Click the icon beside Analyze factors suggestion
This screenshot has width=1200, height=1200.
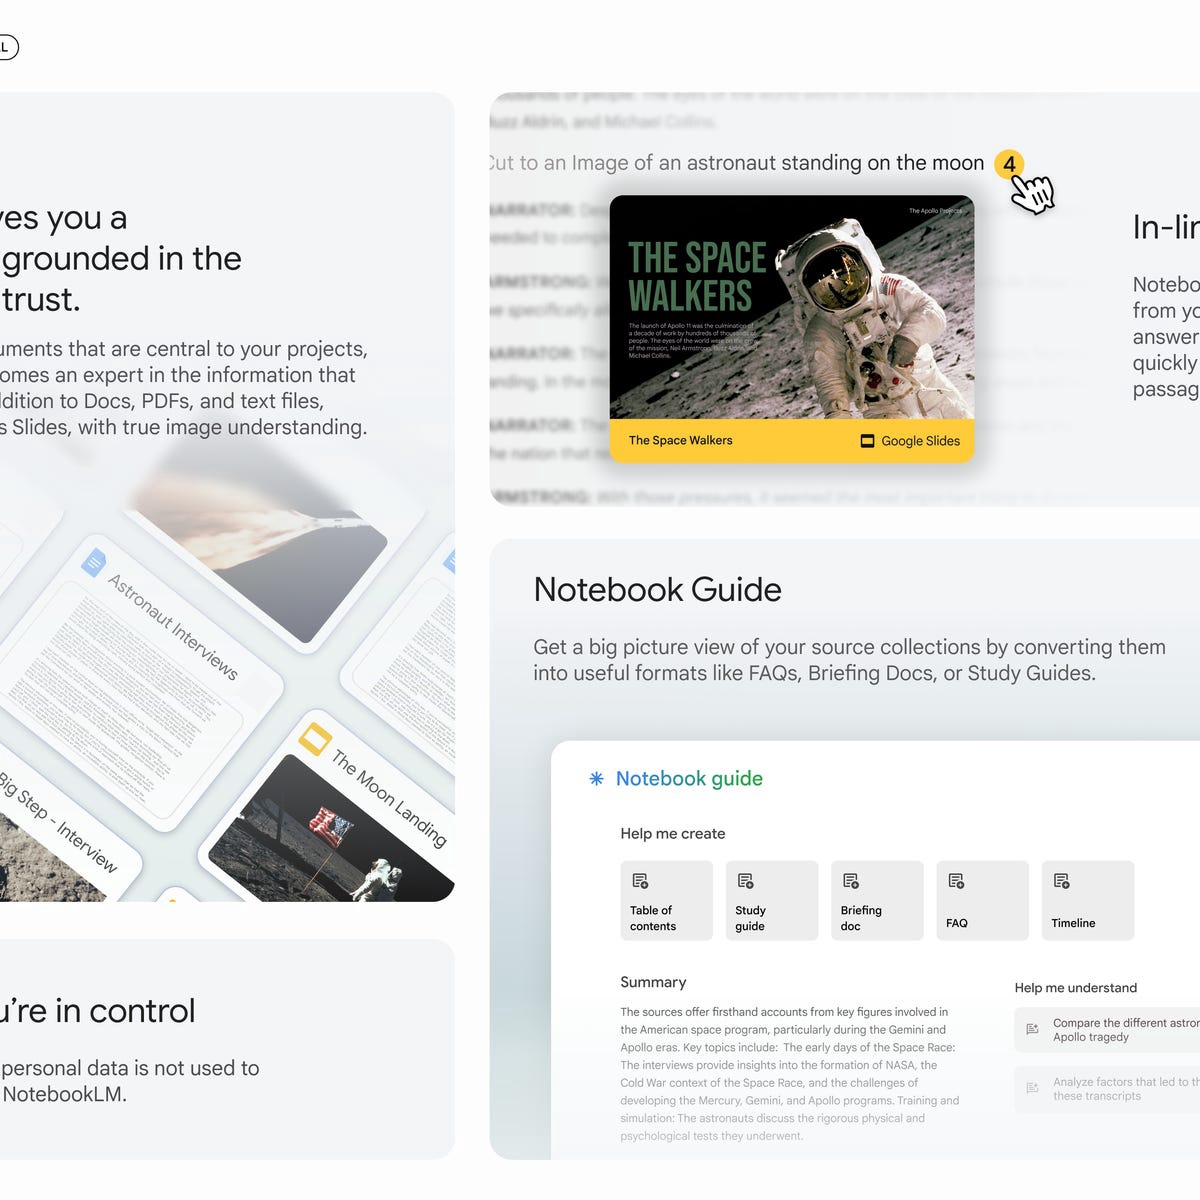(x=1033, y=1088)
